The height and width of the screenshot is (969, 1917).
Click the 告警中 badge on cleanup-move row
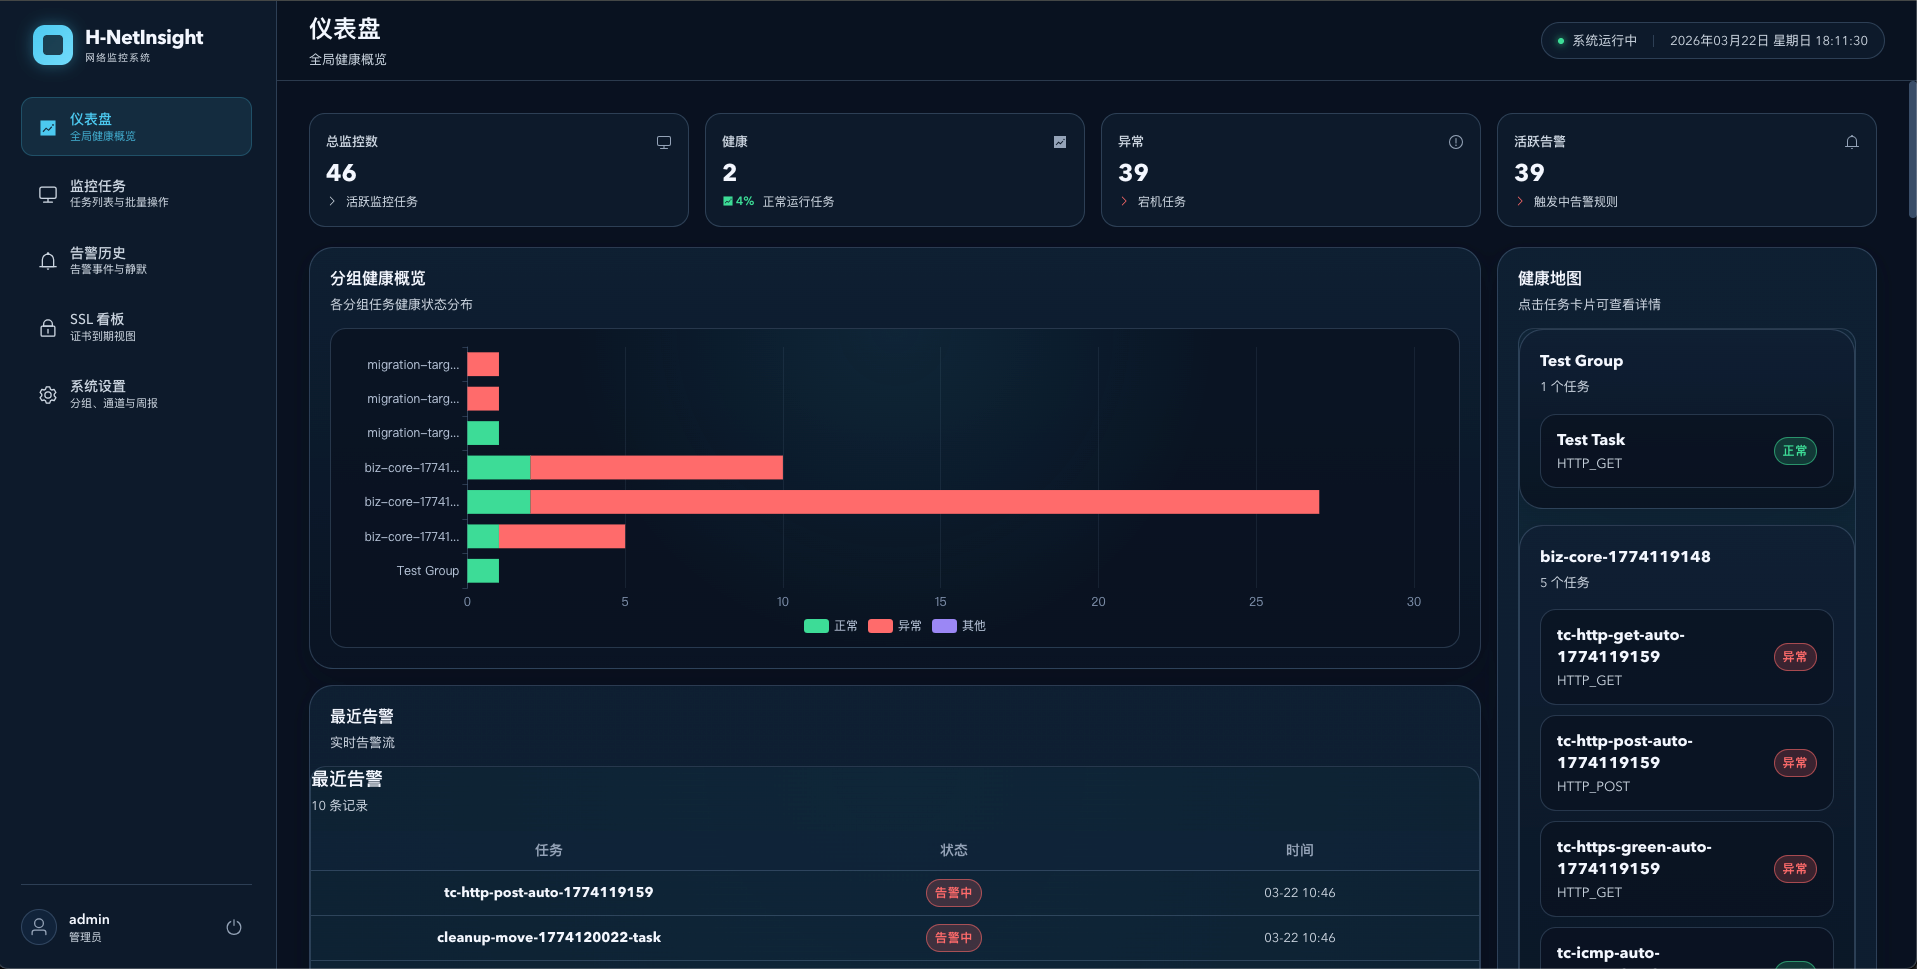coord(953,938)
